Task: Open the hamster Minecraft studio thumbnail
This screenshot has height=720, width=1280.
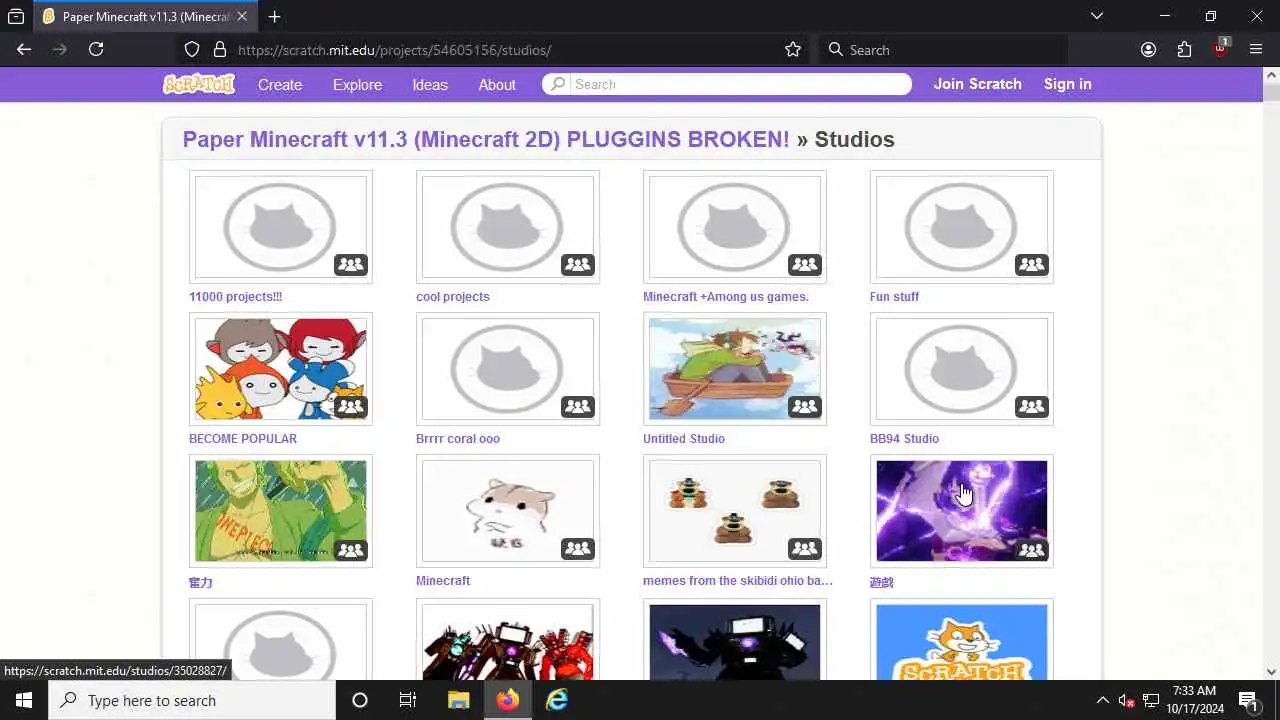Action: (x=508, y=511)
